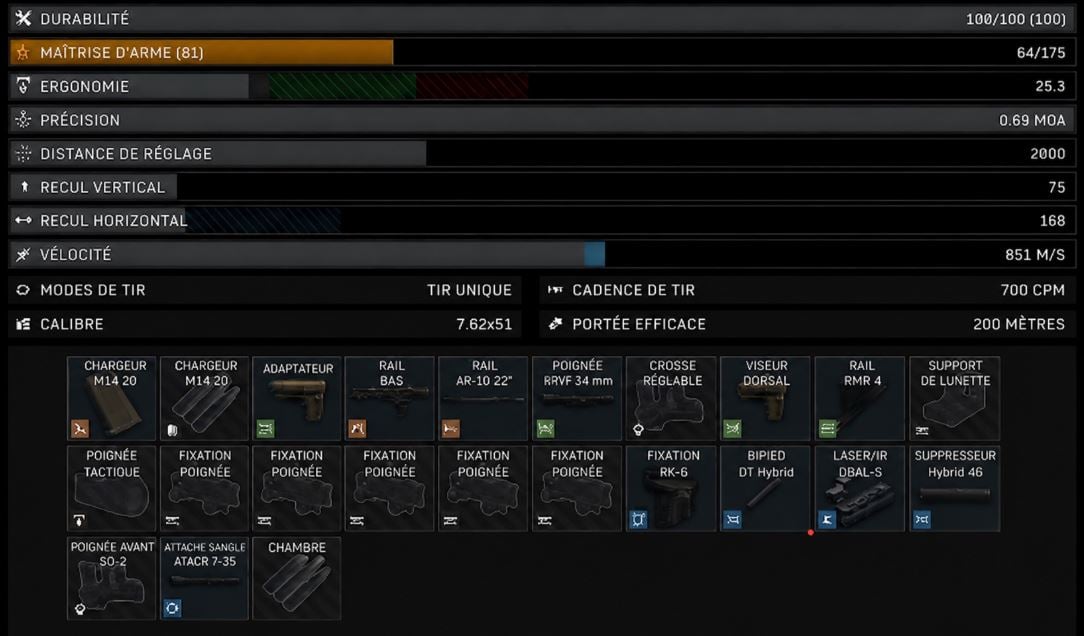This screenshot has height=636, width=1084.
Task: Click the DURABILITÉ label
Action: point(84,19)
